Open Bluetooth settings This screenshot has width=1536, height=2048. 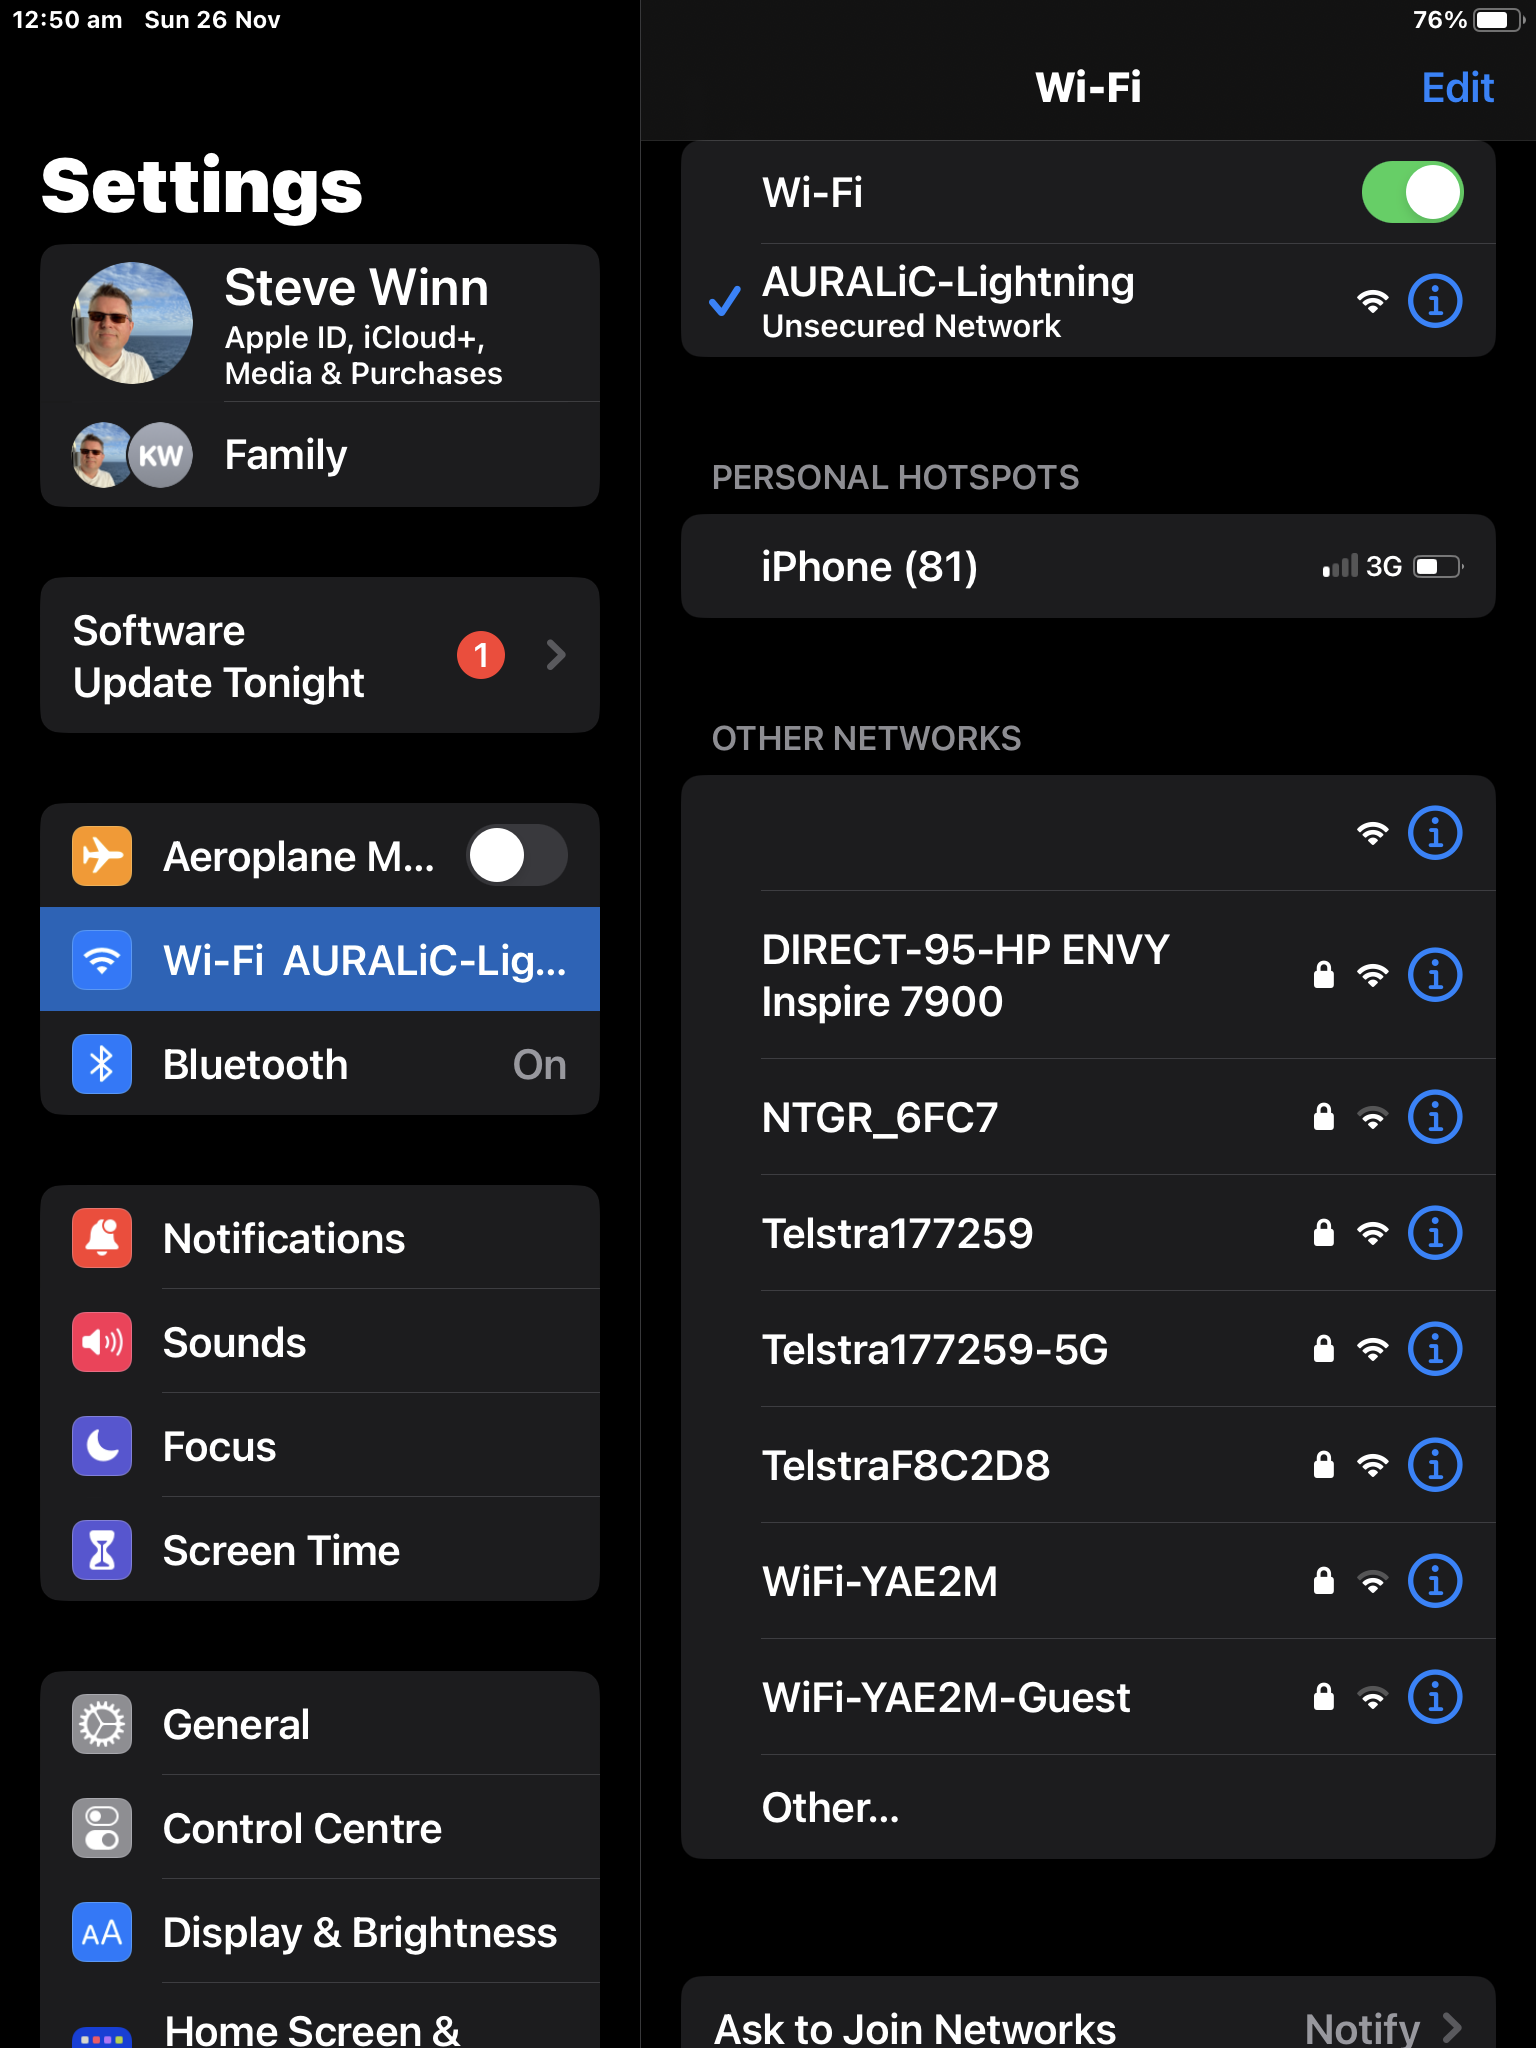(x=320, y=1063)
